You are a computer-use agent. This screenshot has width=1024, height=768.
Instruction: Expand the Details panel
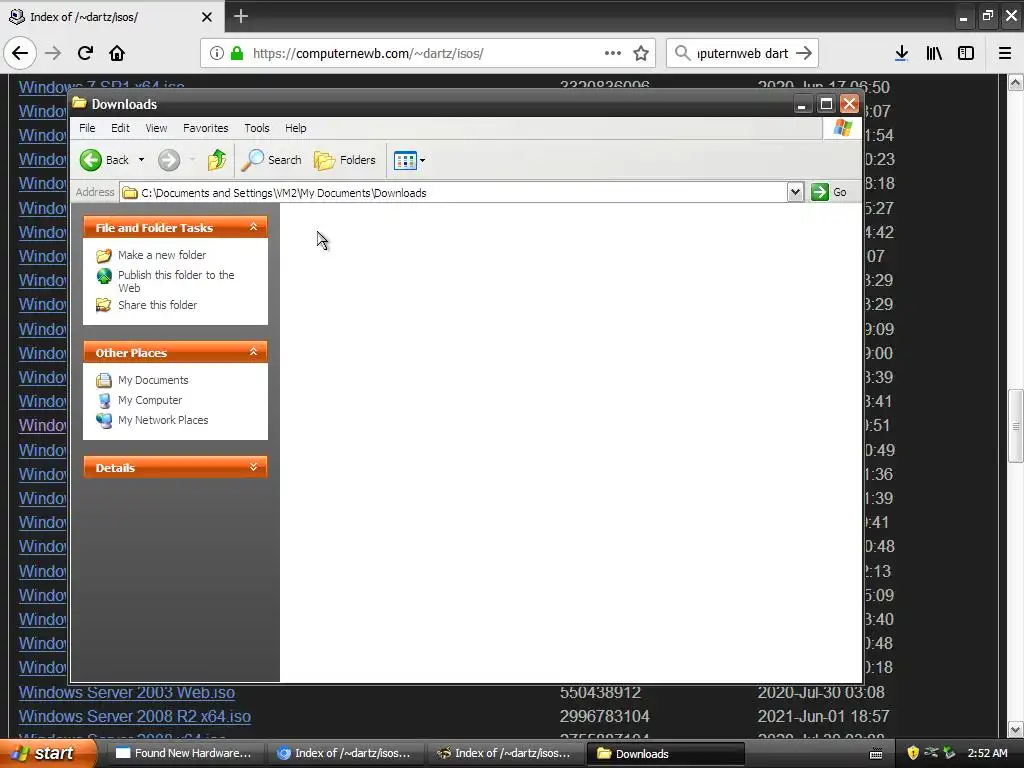coord(253,468)
